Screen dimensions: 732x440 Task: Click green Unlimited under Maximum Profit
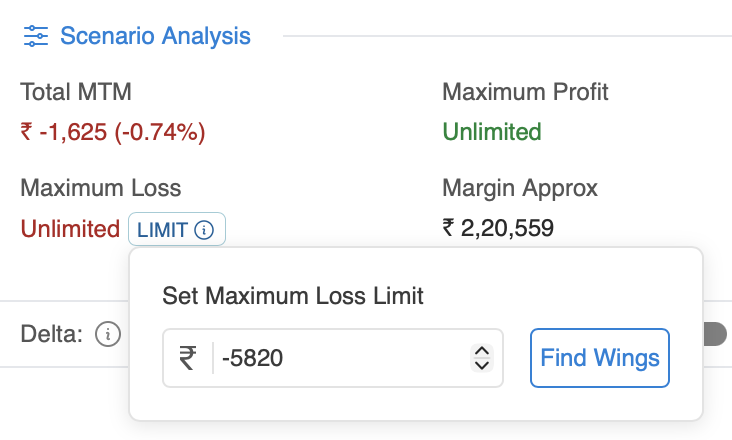pyautogui.click(x=492, y=132)
